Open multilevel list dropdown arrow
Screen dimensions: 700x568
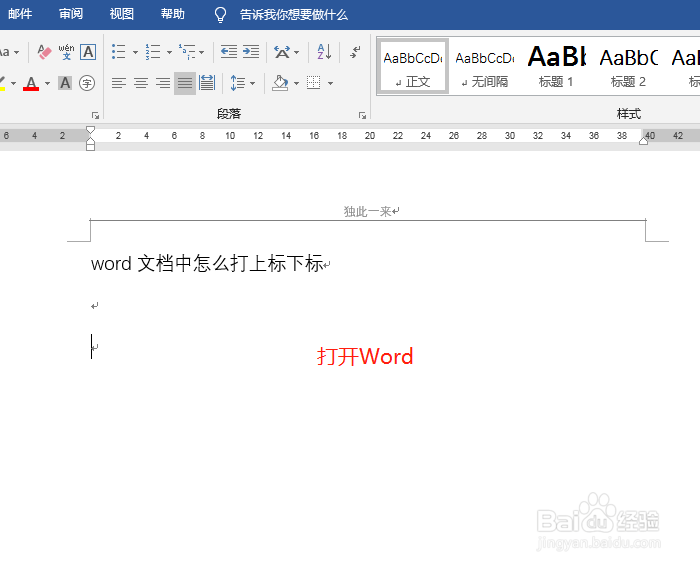(x=202, y=52)
